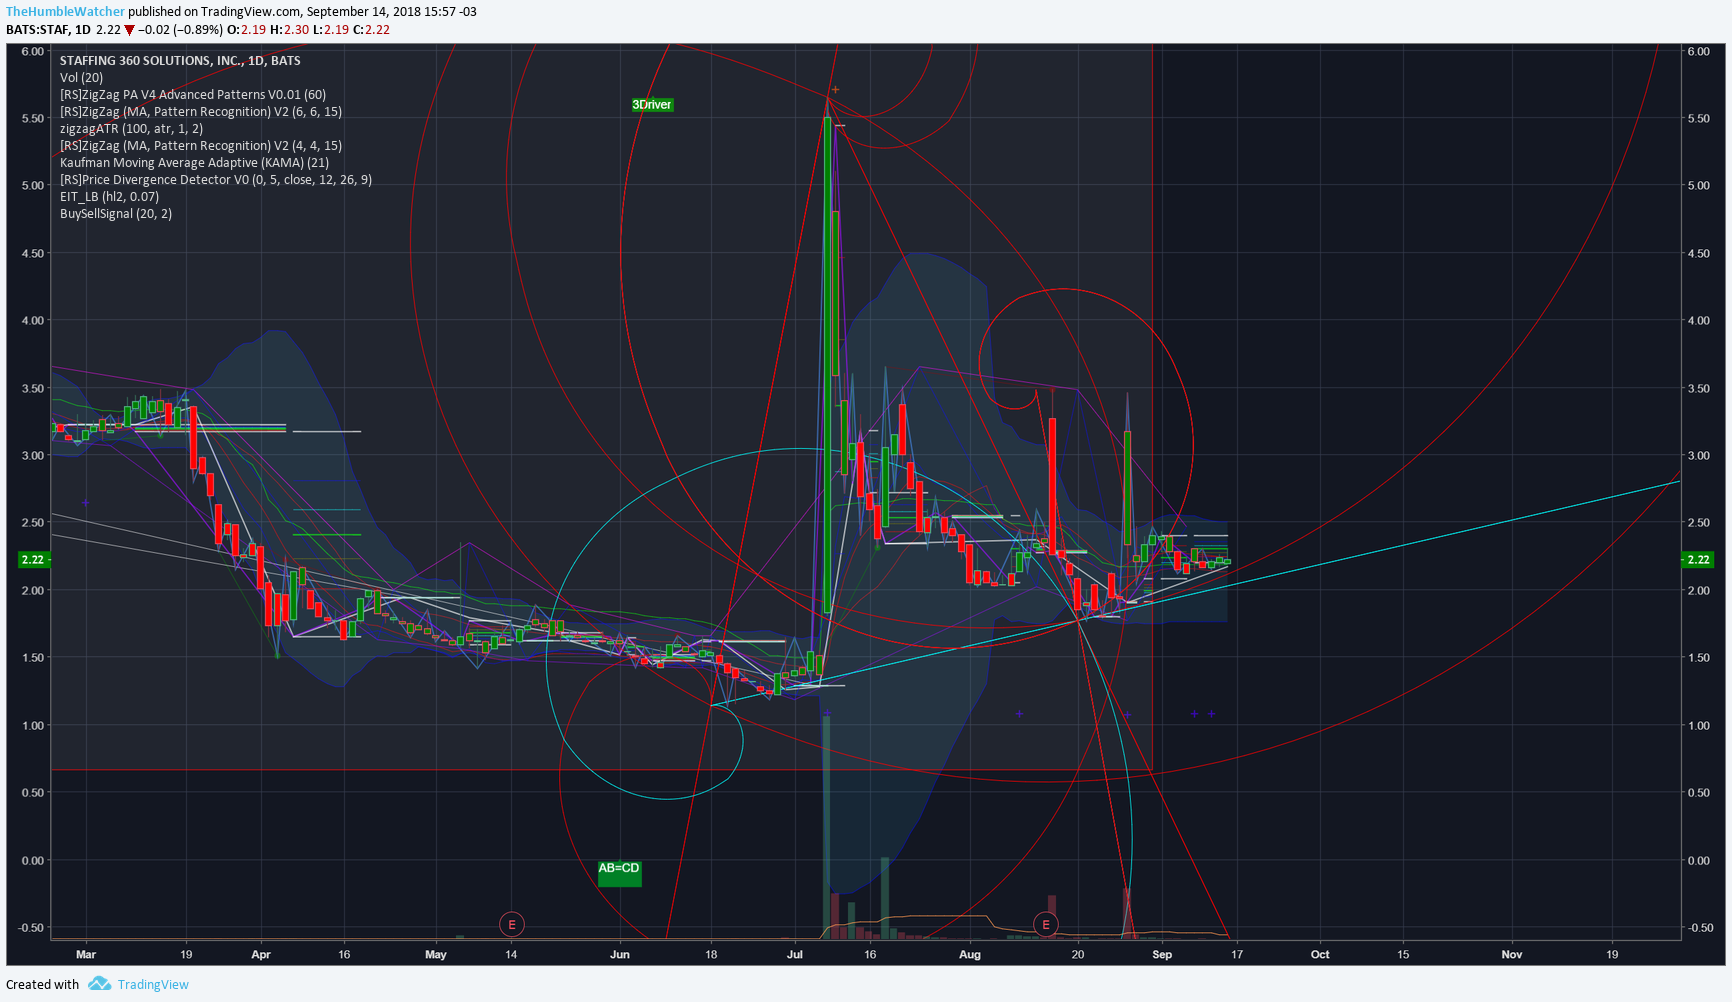Image resolution: width=1732 pixels, height=1002 pixels.
Task: Open the earnings marker near May 14
Action: click(512, 925)
